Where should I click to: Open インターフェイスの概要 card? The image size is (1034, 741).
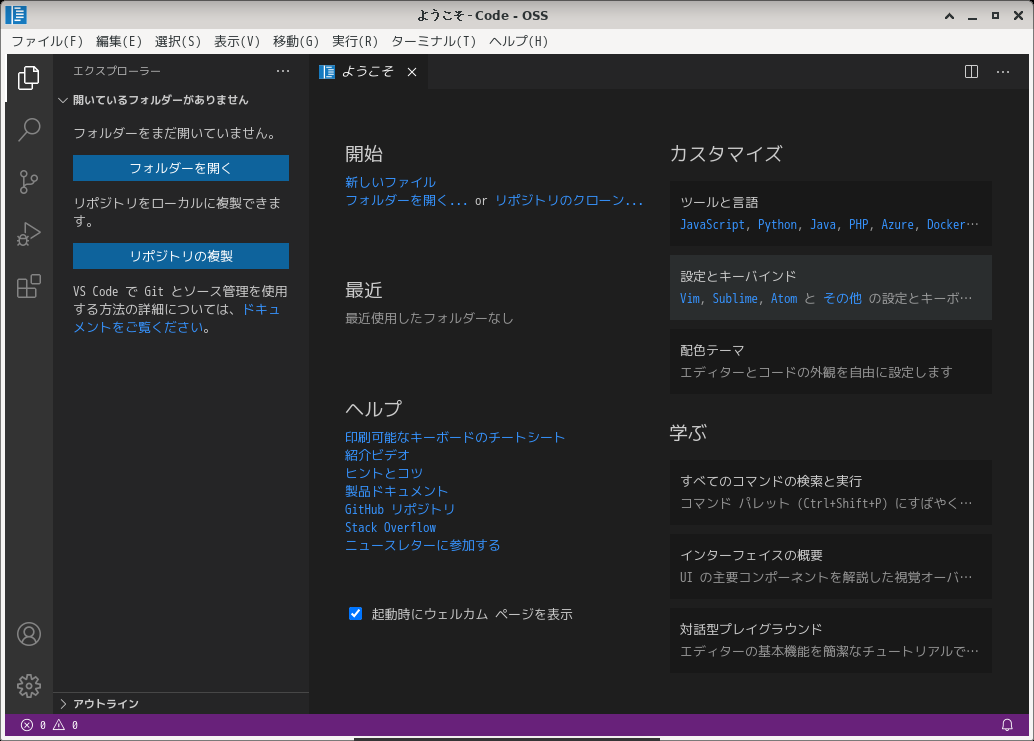(x=831, y=566)
